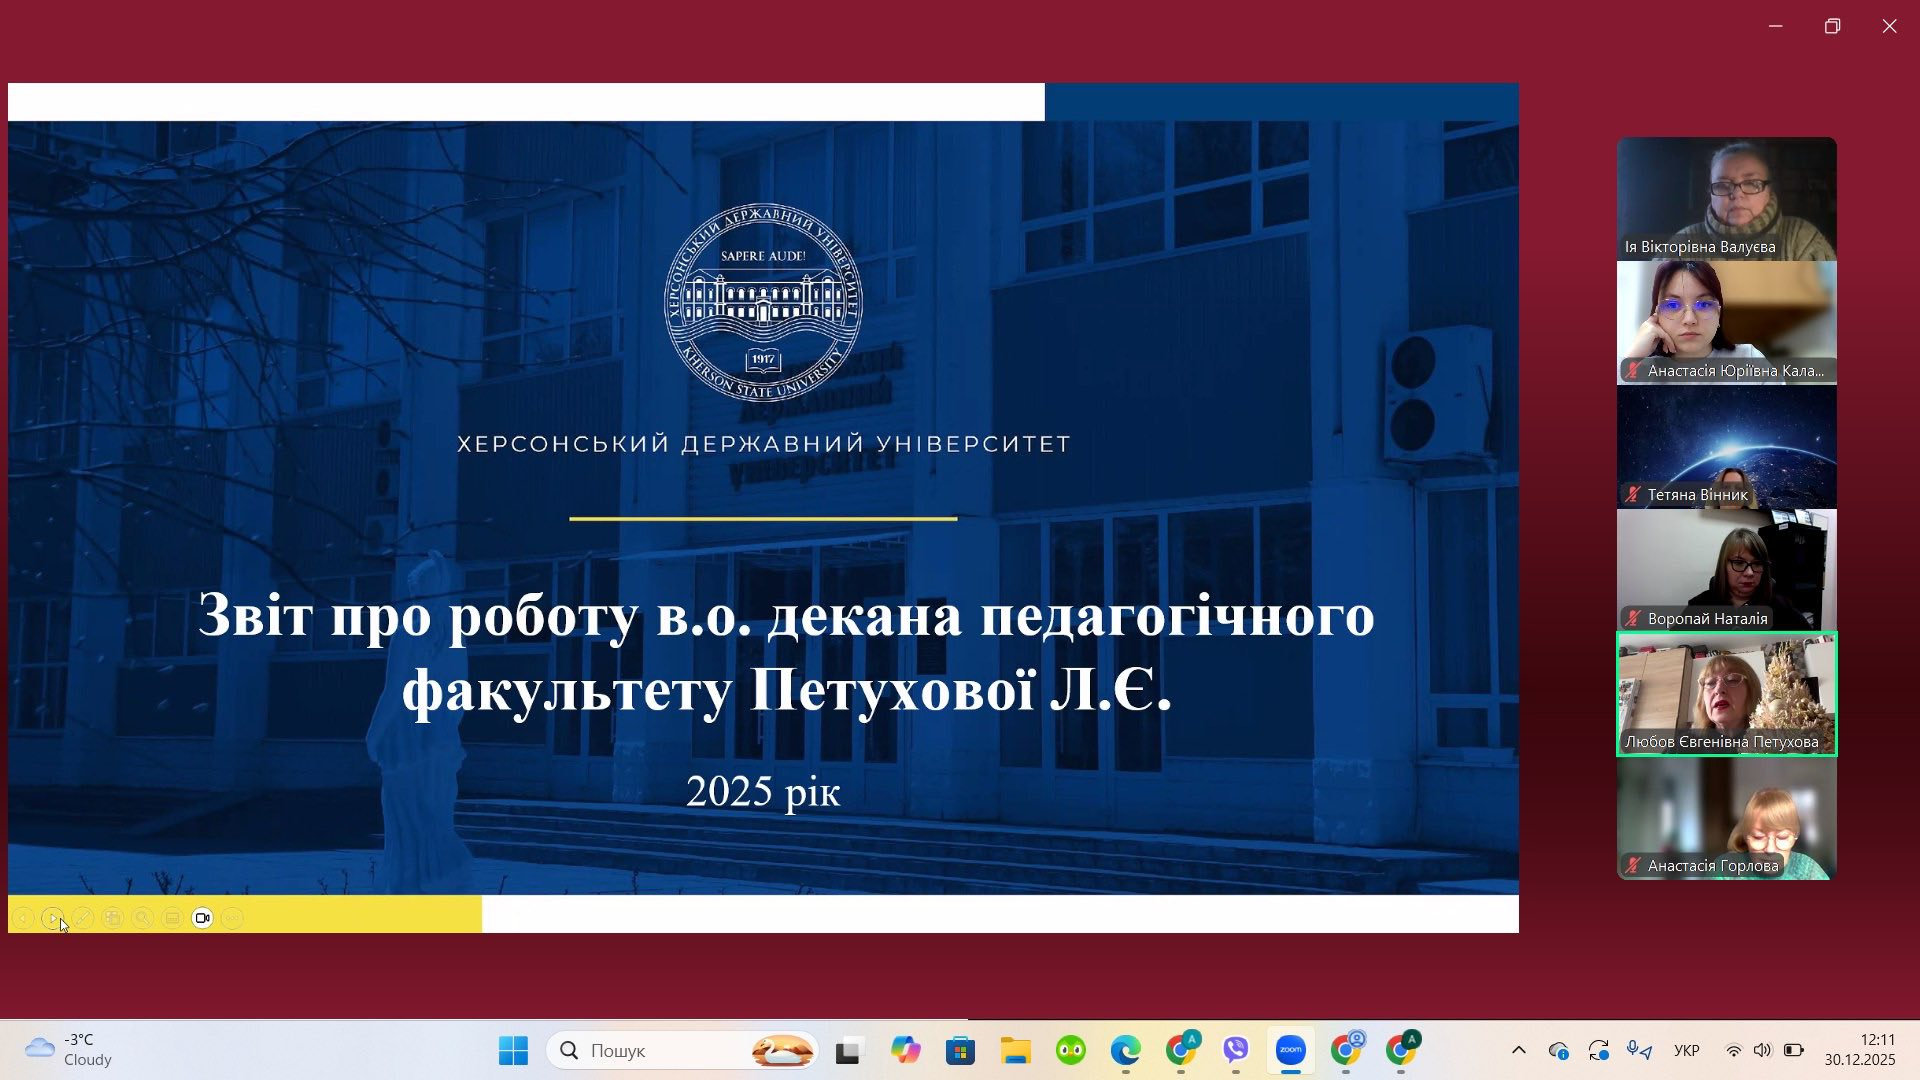Image resolution: width=1920 pixels, height=1080 pixels.
Task: Close the Zoom meeting window
Action: pos(1889,26)
